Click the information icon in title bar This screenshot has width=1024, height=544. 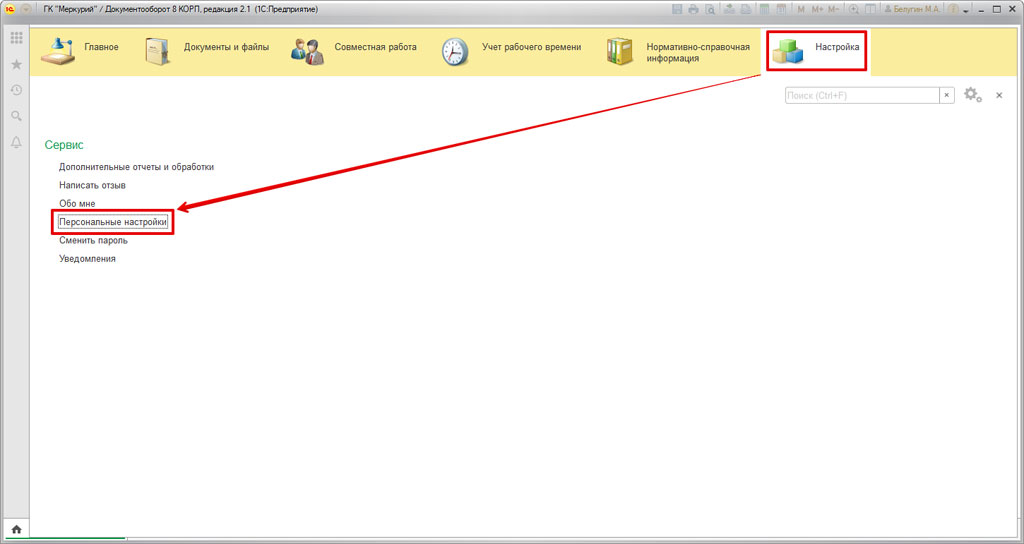pos(953,9)
